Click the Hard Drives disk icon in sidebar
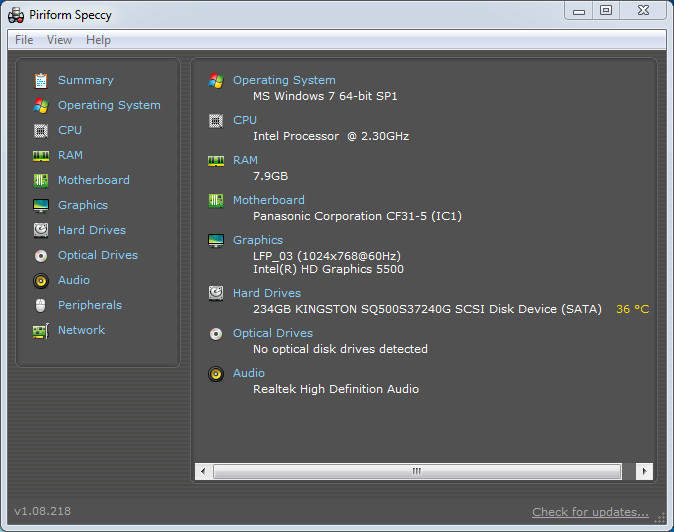 point(41,230)
